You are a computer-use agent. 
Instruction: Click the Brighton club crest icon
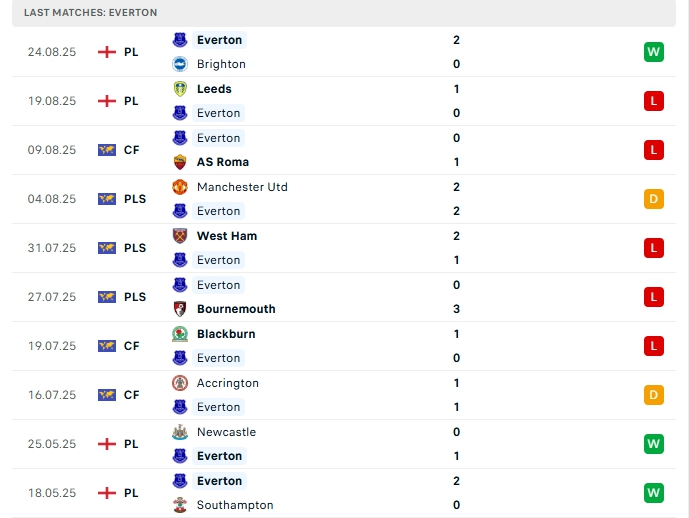(x=180, y=64)
